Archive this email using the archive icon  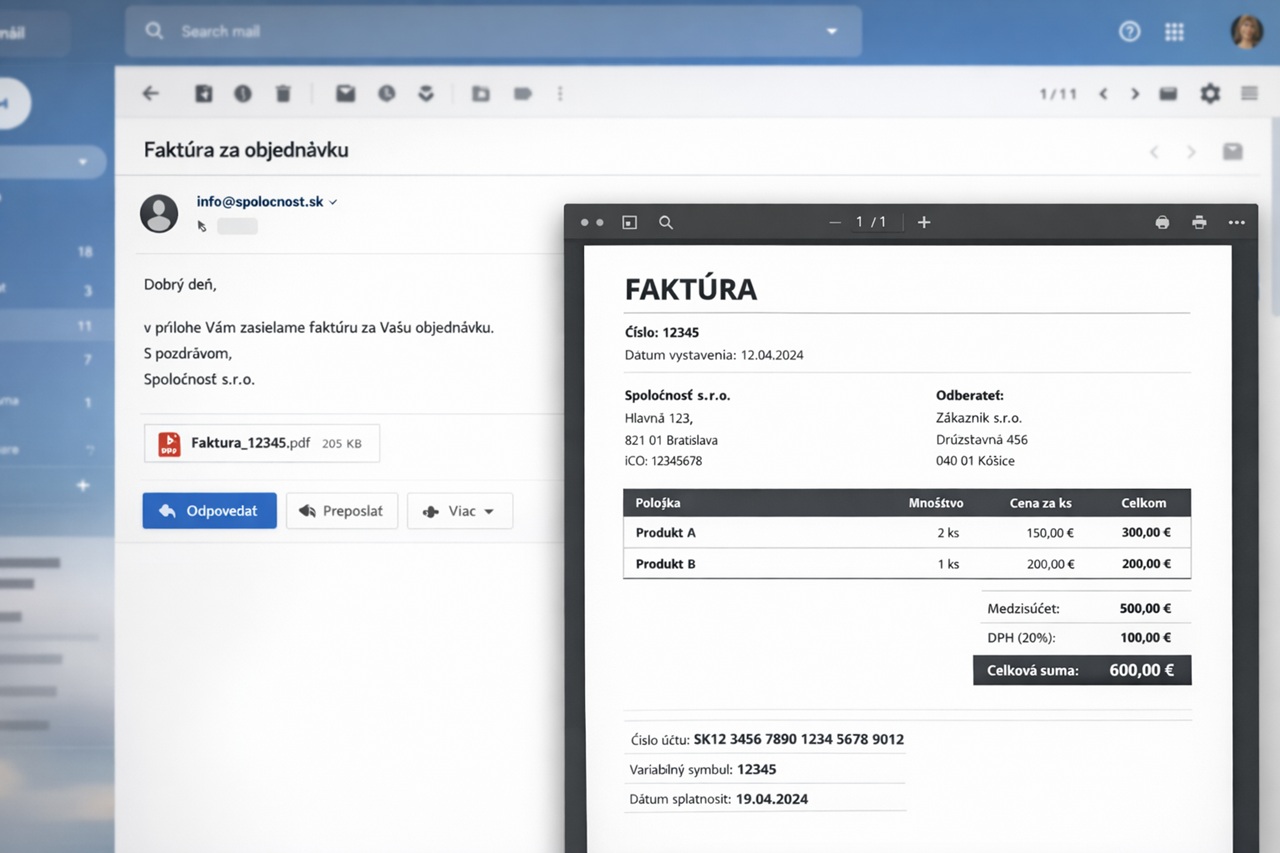pos(204,94)
